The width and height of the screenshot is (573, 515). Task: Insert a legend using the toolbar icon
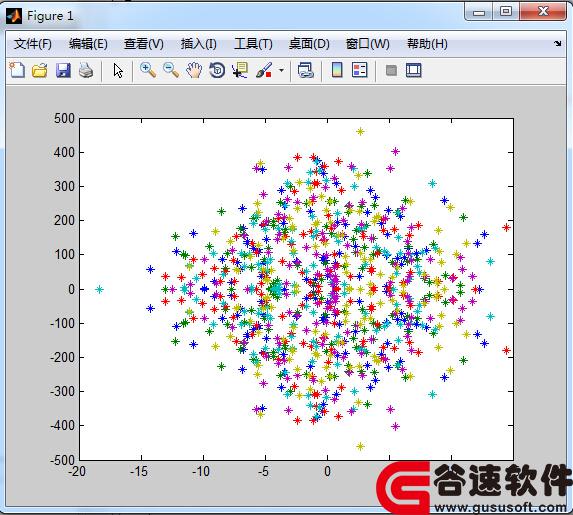(x=360, y=70)
